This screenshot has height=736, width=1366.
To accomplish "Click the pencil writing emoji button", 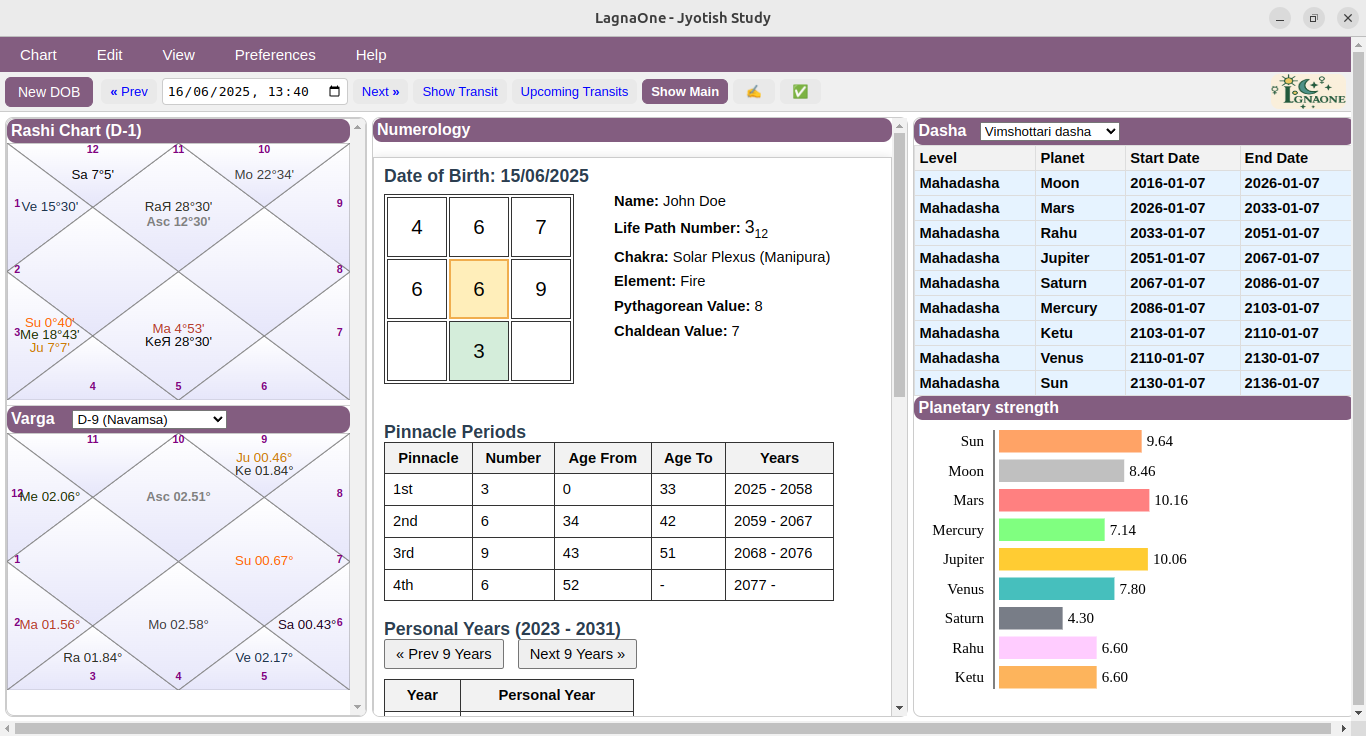I will pyautogui.click(x=754, y=92).
